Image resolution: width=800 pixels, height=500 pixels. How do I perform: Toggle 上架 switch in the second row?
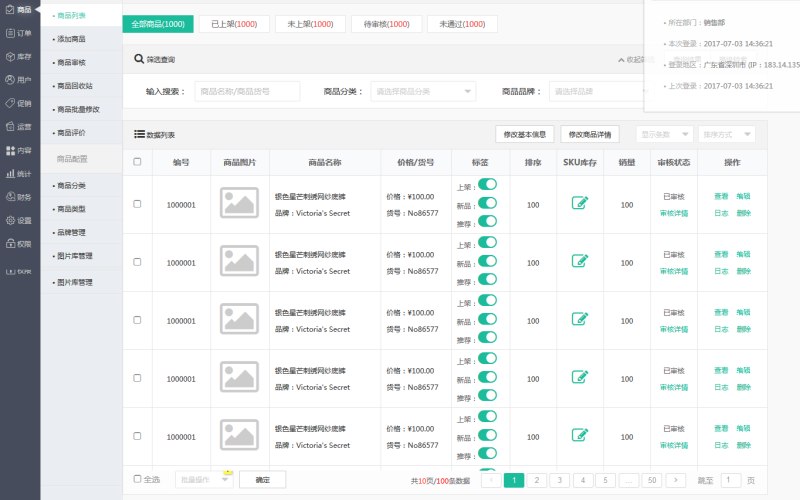(487, 242)
